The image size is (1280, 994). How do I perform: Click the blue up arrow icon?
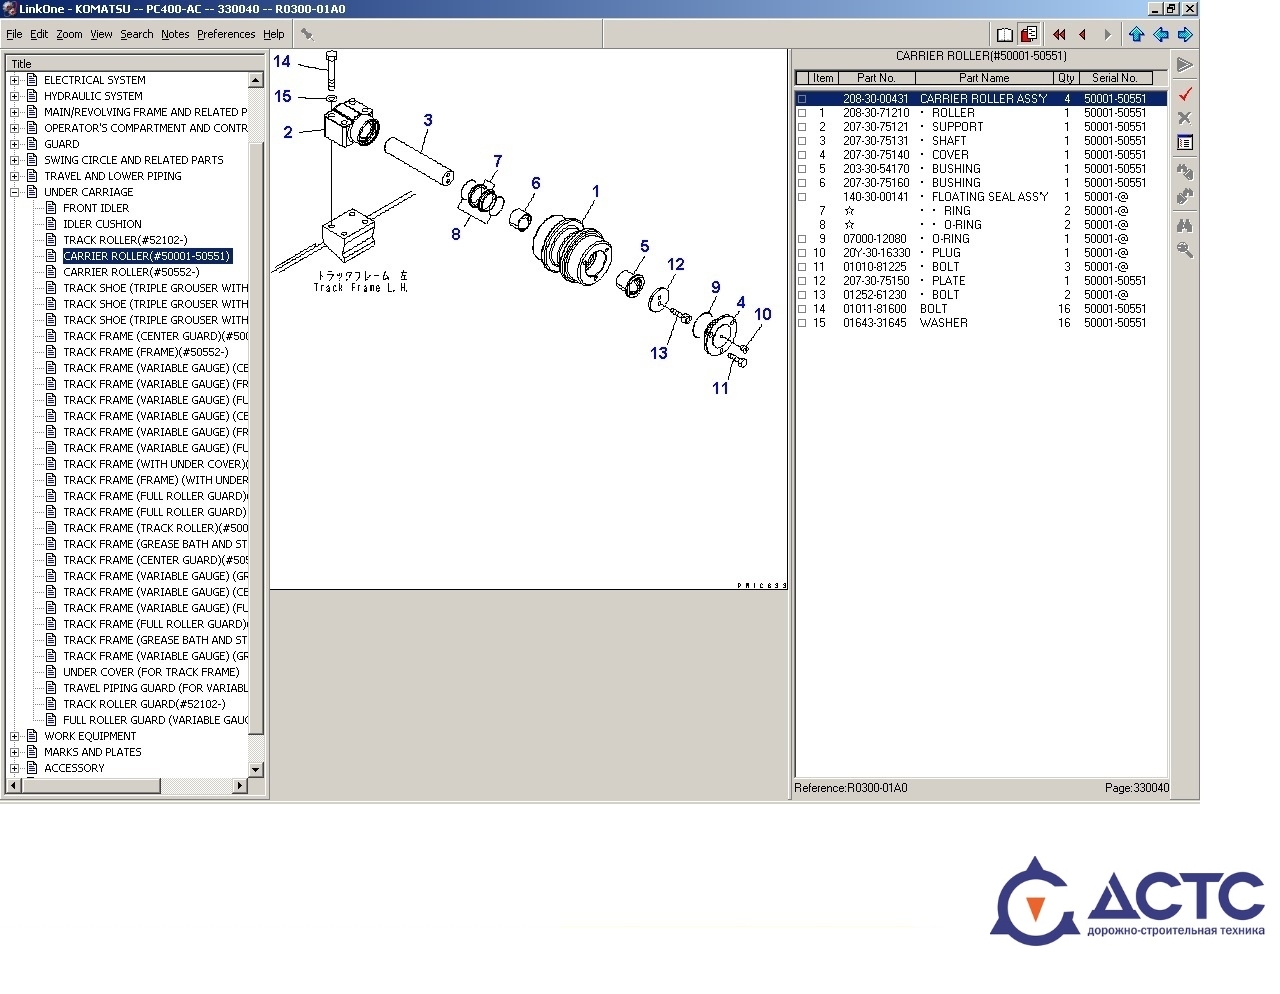1136,34
